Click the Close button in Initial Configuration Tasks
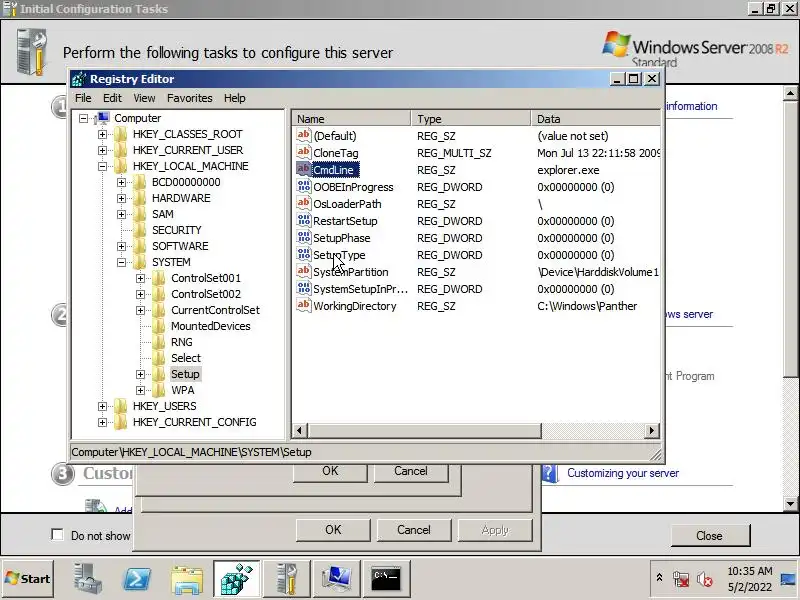Screen dimensions: 800x600 [x=710, y=536]
